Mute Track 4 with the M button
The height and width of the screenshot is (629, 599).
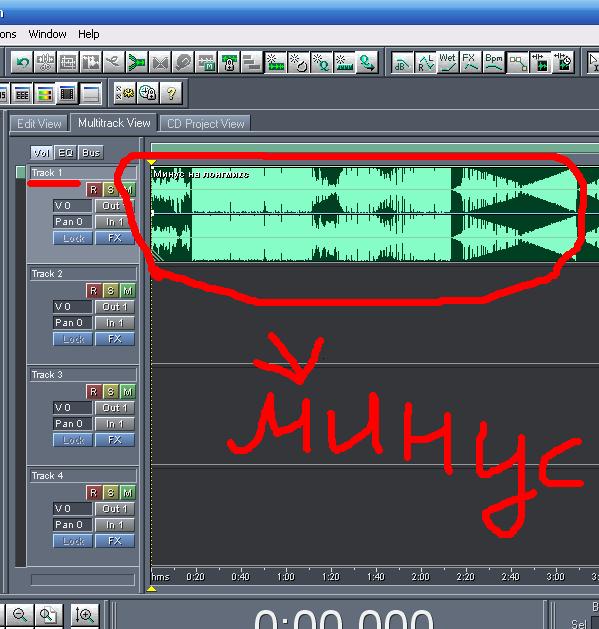click(x=128, y=493)
